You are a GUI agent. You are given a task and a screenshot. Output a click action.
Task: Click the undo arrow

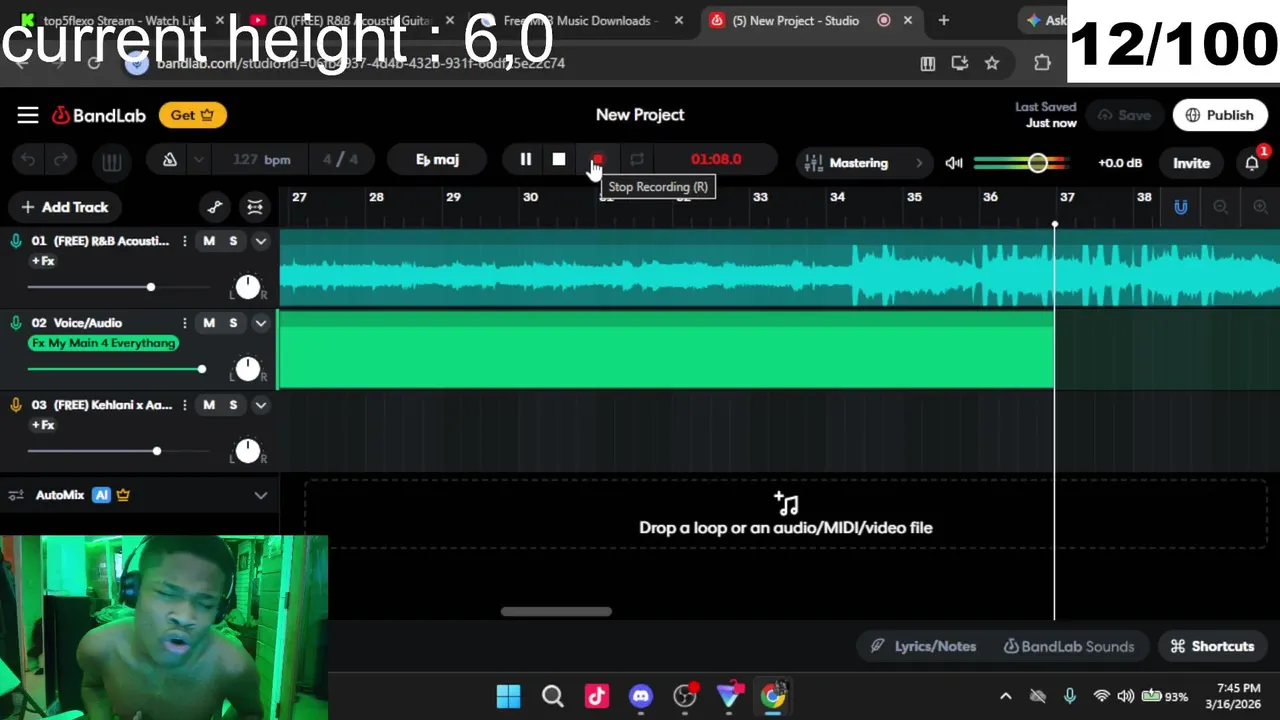click(x=28, y=160)
